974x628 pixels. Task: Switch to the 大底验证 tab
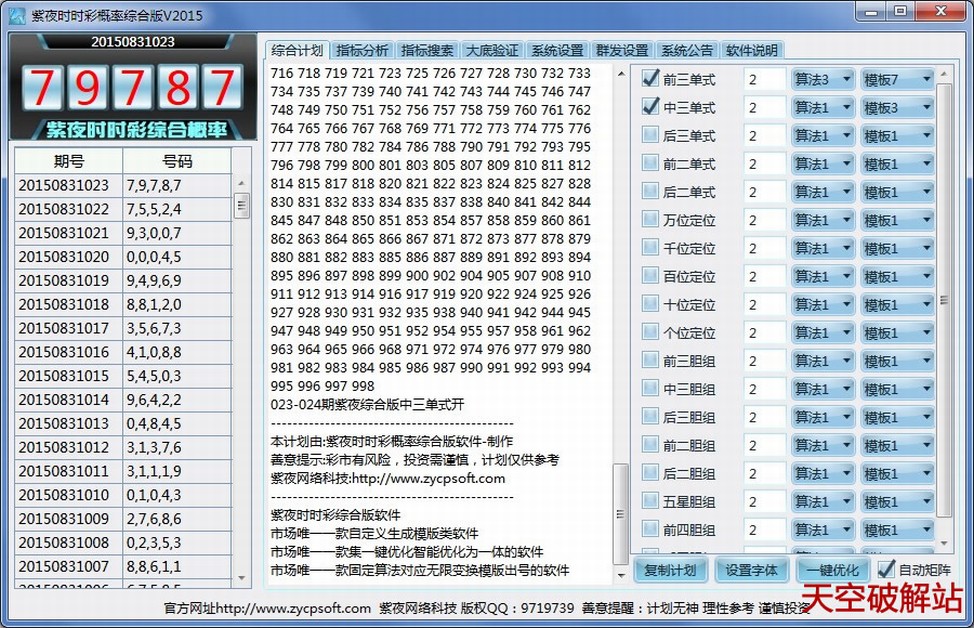(x=494, y=49)
